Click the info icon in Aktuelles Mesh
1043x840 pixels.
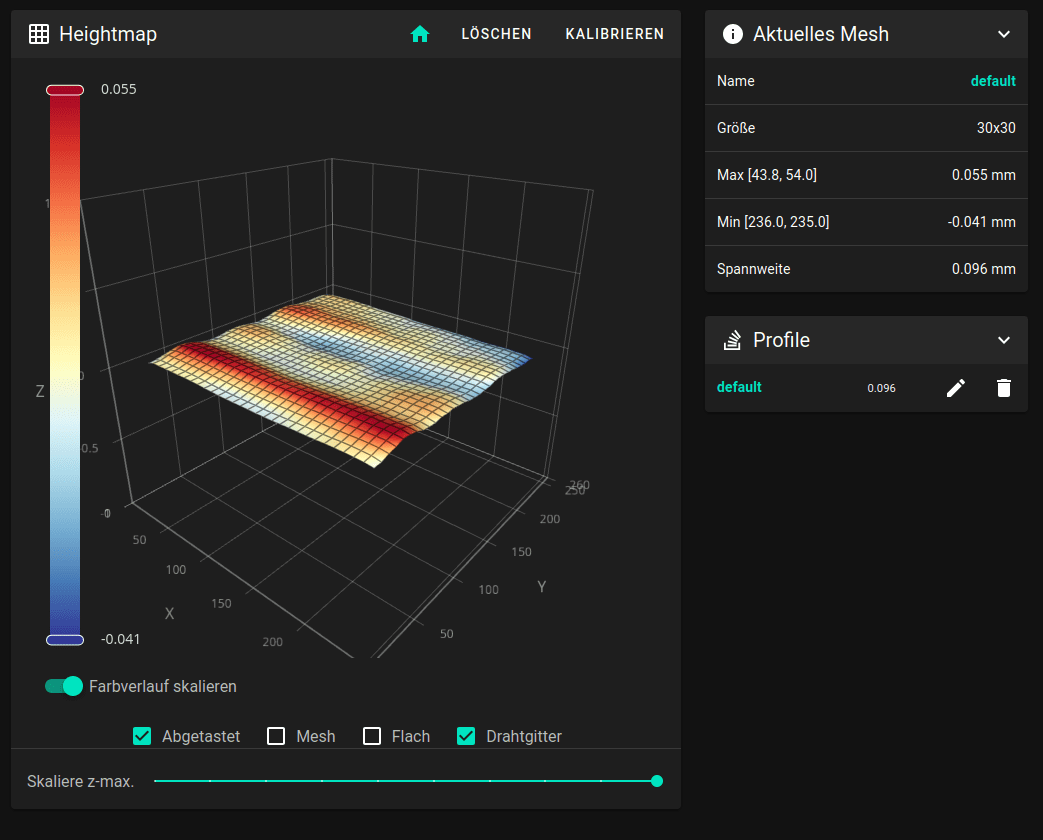tap(732, 34)
